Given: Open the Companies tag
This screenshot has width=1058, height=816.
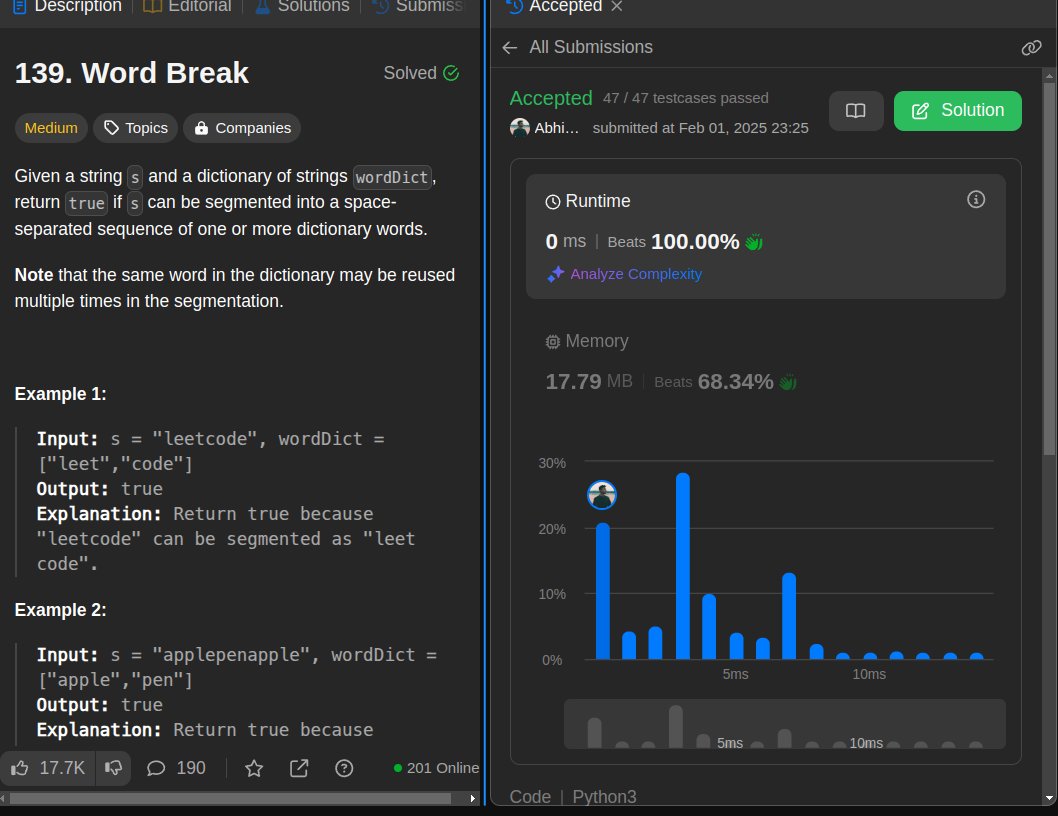Looking at the screenshot, I should (242, 128).
